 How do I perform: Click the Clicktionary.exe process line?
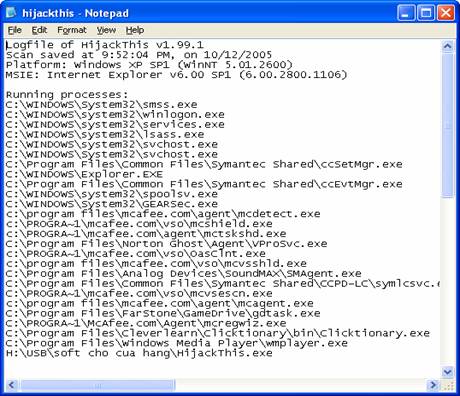218,333
